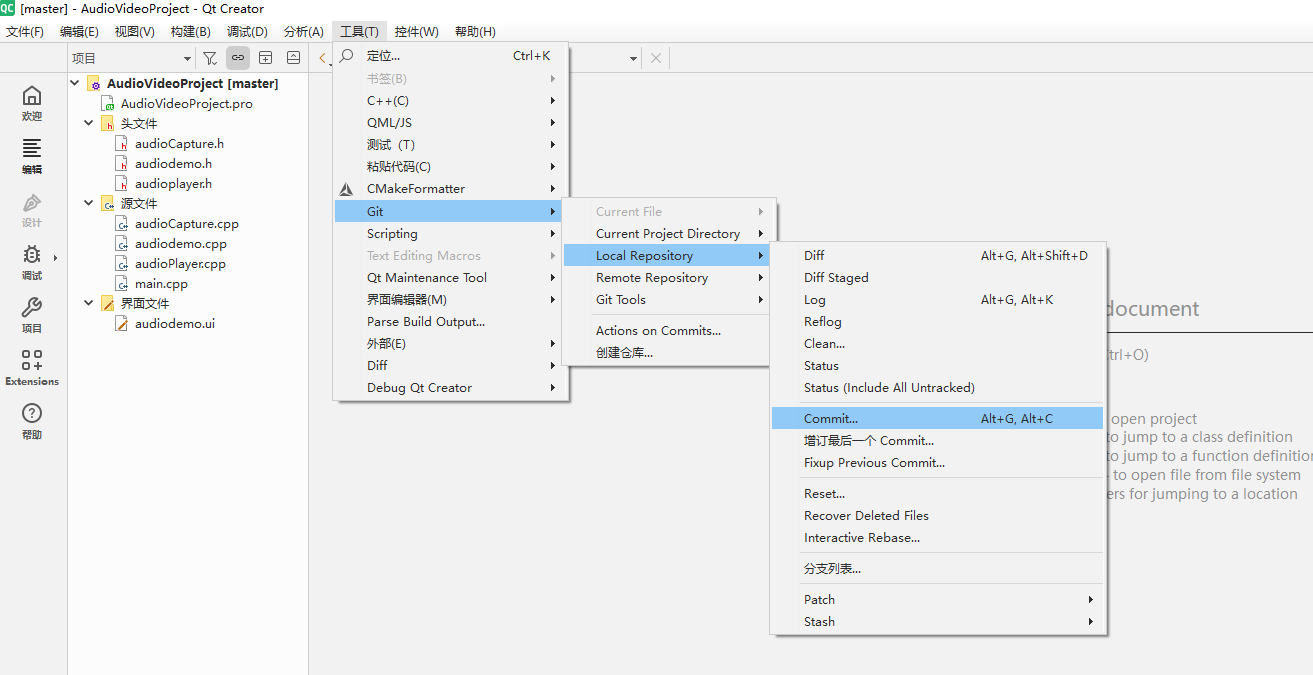Open the filter icon in project panel
Viewport: 1313px width, 675px height.
210,57
